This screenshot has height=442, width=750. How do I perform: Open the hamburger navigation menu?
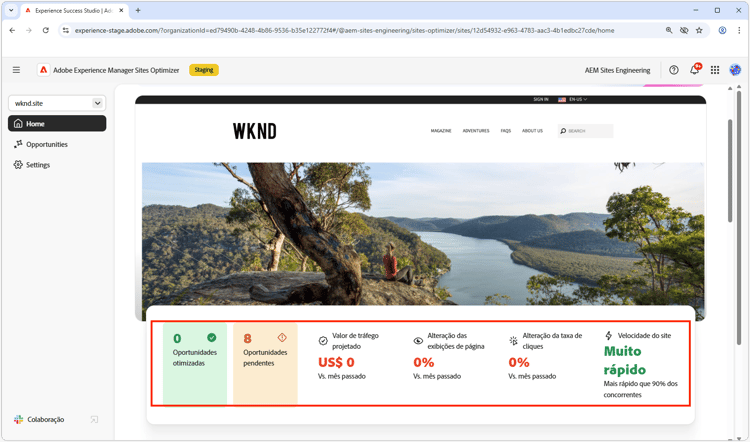click(16, 70)
